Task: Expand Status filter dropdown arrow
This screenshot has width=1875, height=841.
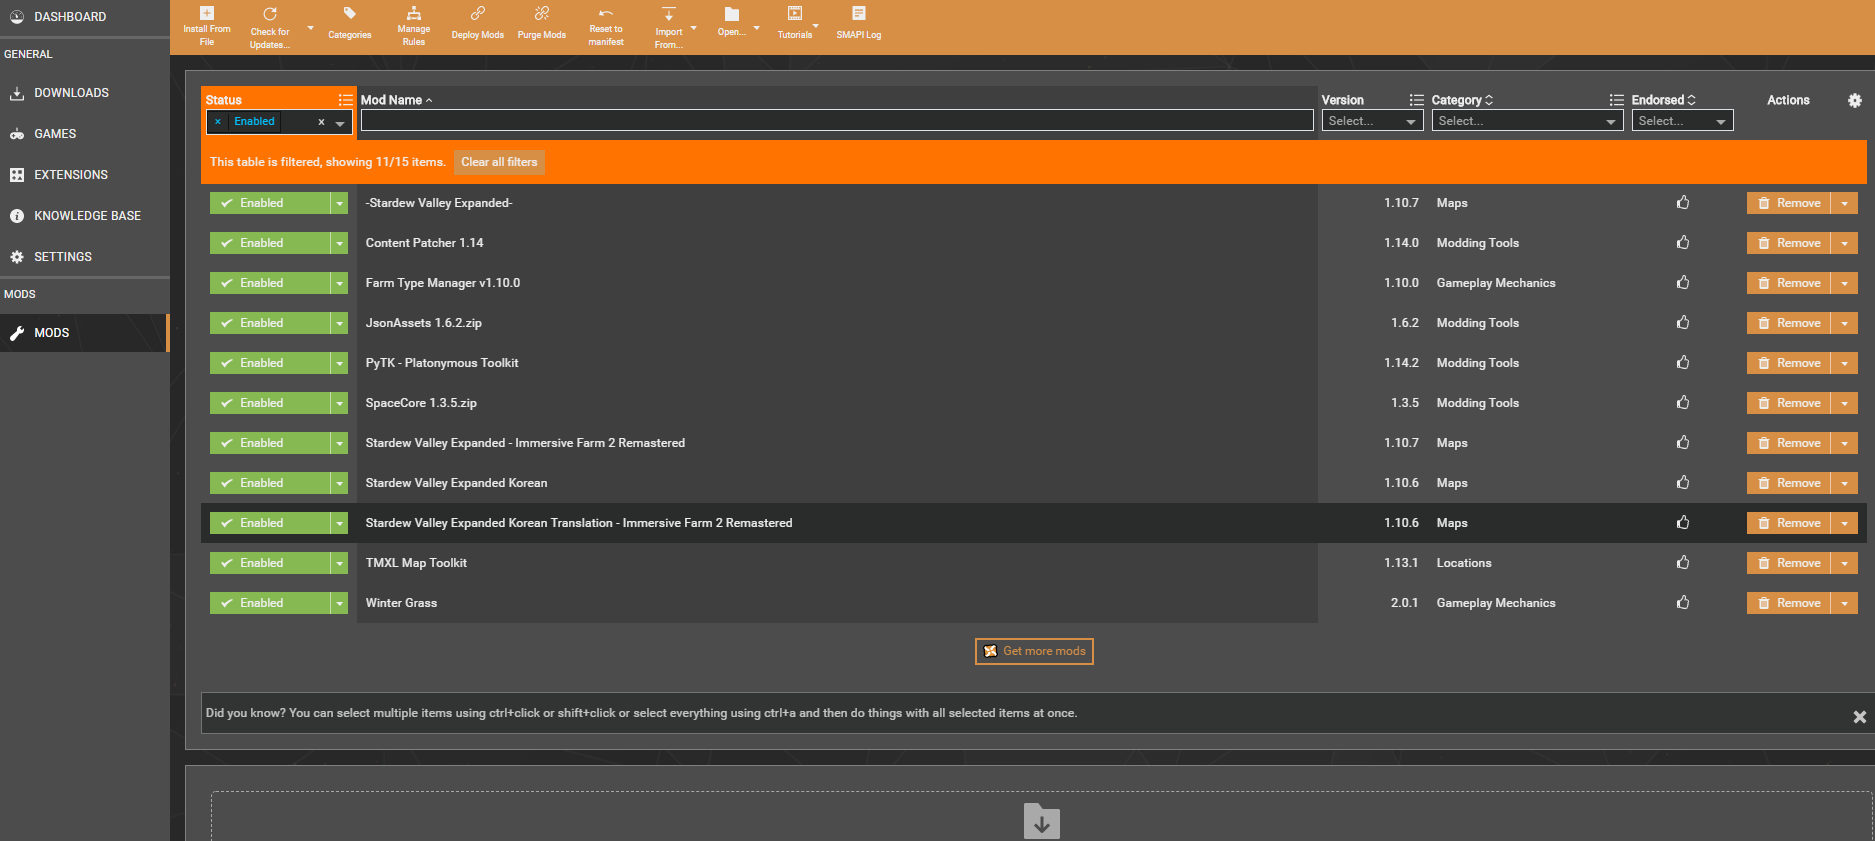Action: tap(340, 123)
